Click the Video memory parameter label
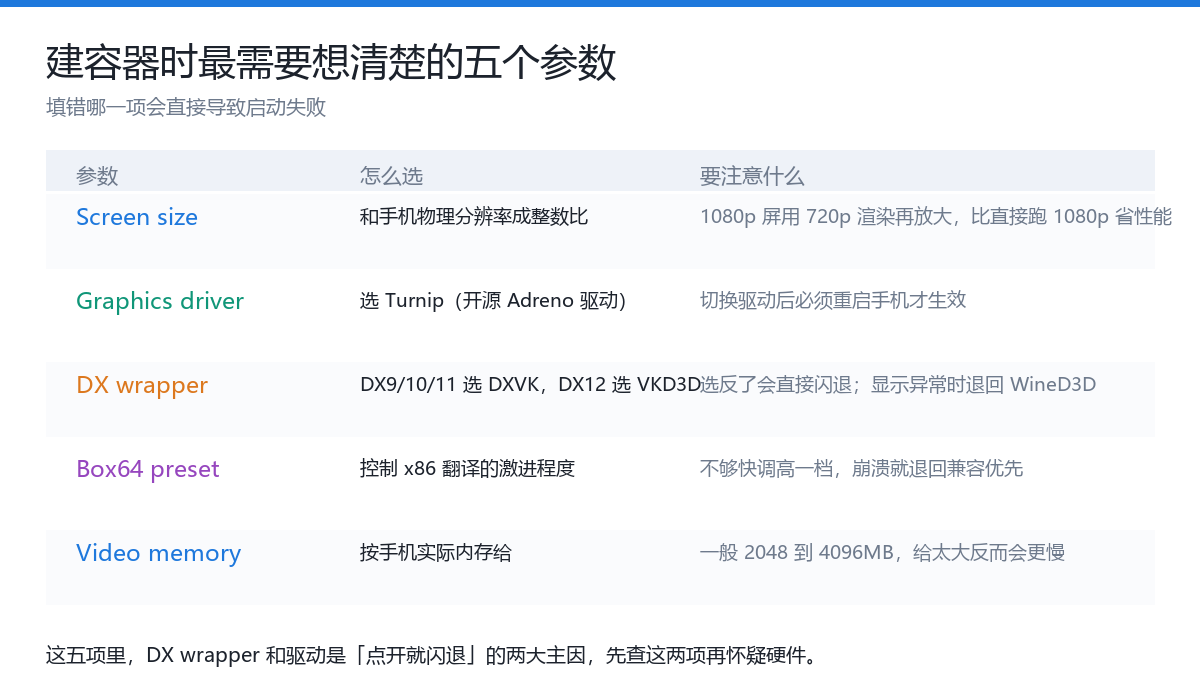 coord(158,553)
